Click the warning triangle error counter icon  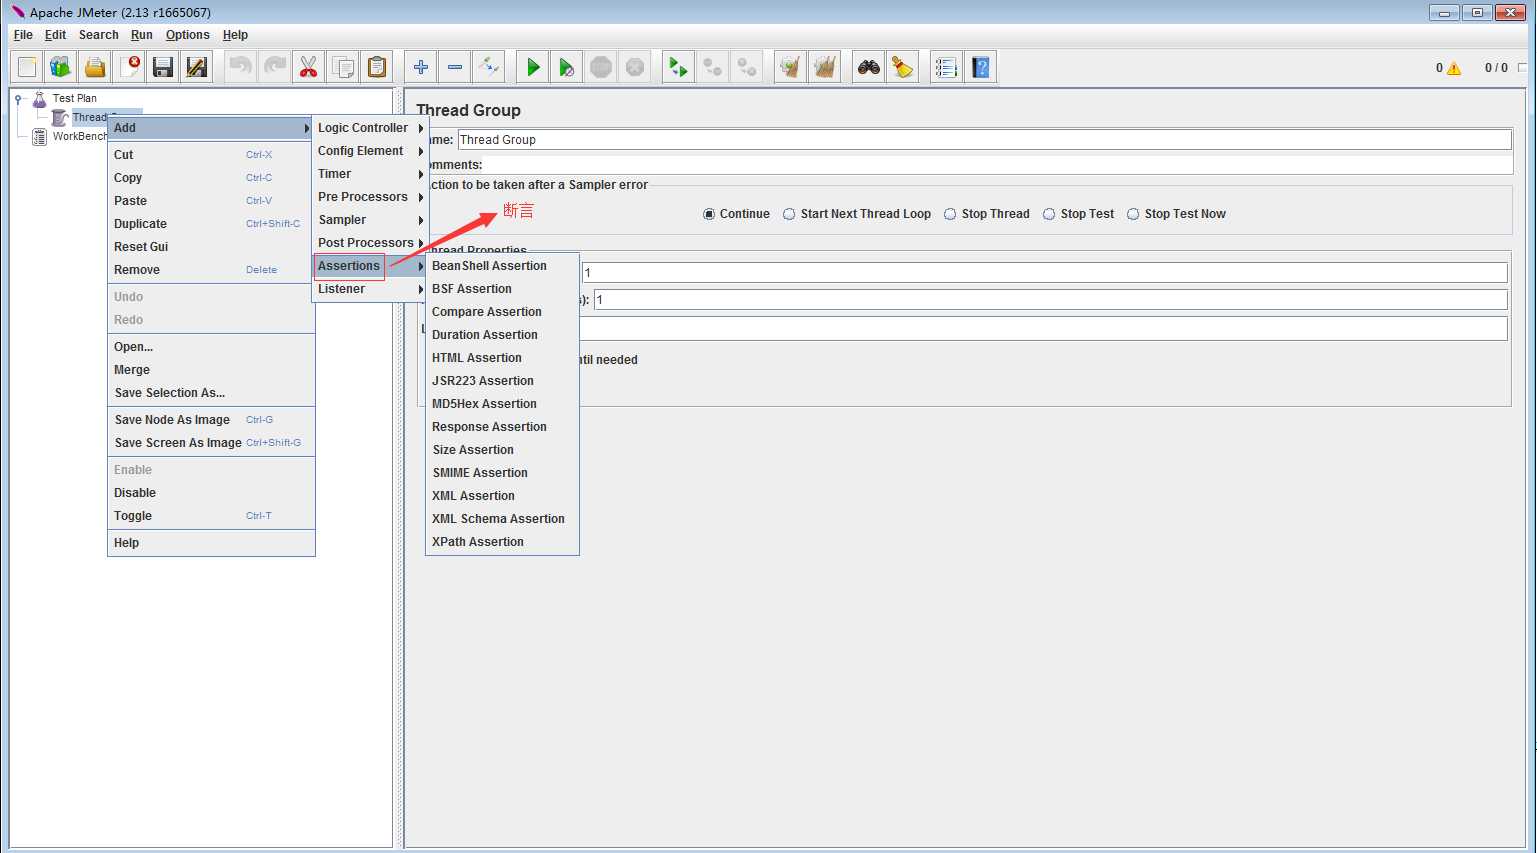pyautogui.click(x=1454, y=68)
